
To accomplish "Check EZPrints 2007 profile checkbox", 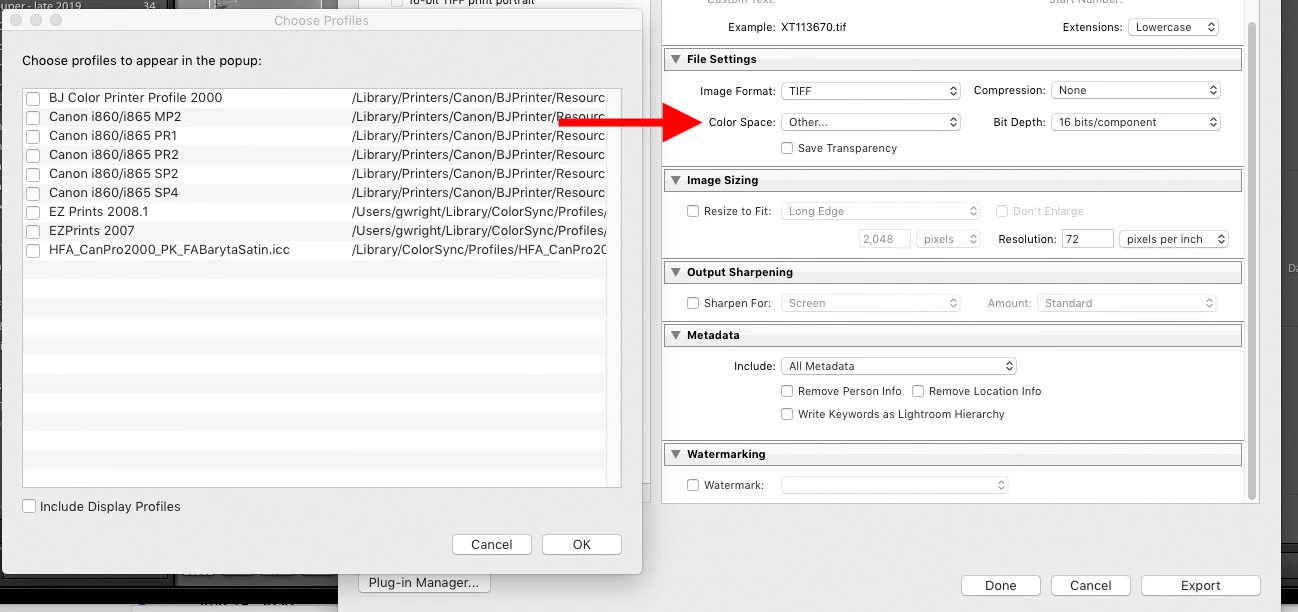I will click(33, 231).
